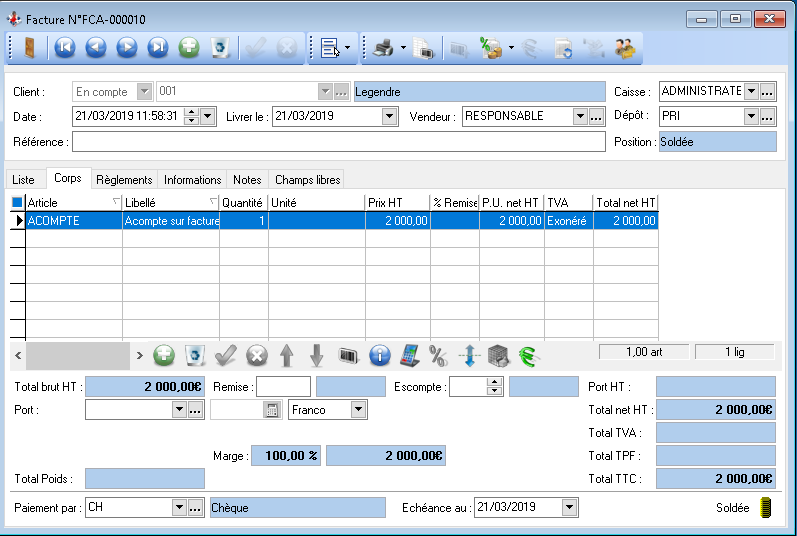Click the blue info icon for line
This screenshot has height=536, width=797.
click(x=379, y=355)
